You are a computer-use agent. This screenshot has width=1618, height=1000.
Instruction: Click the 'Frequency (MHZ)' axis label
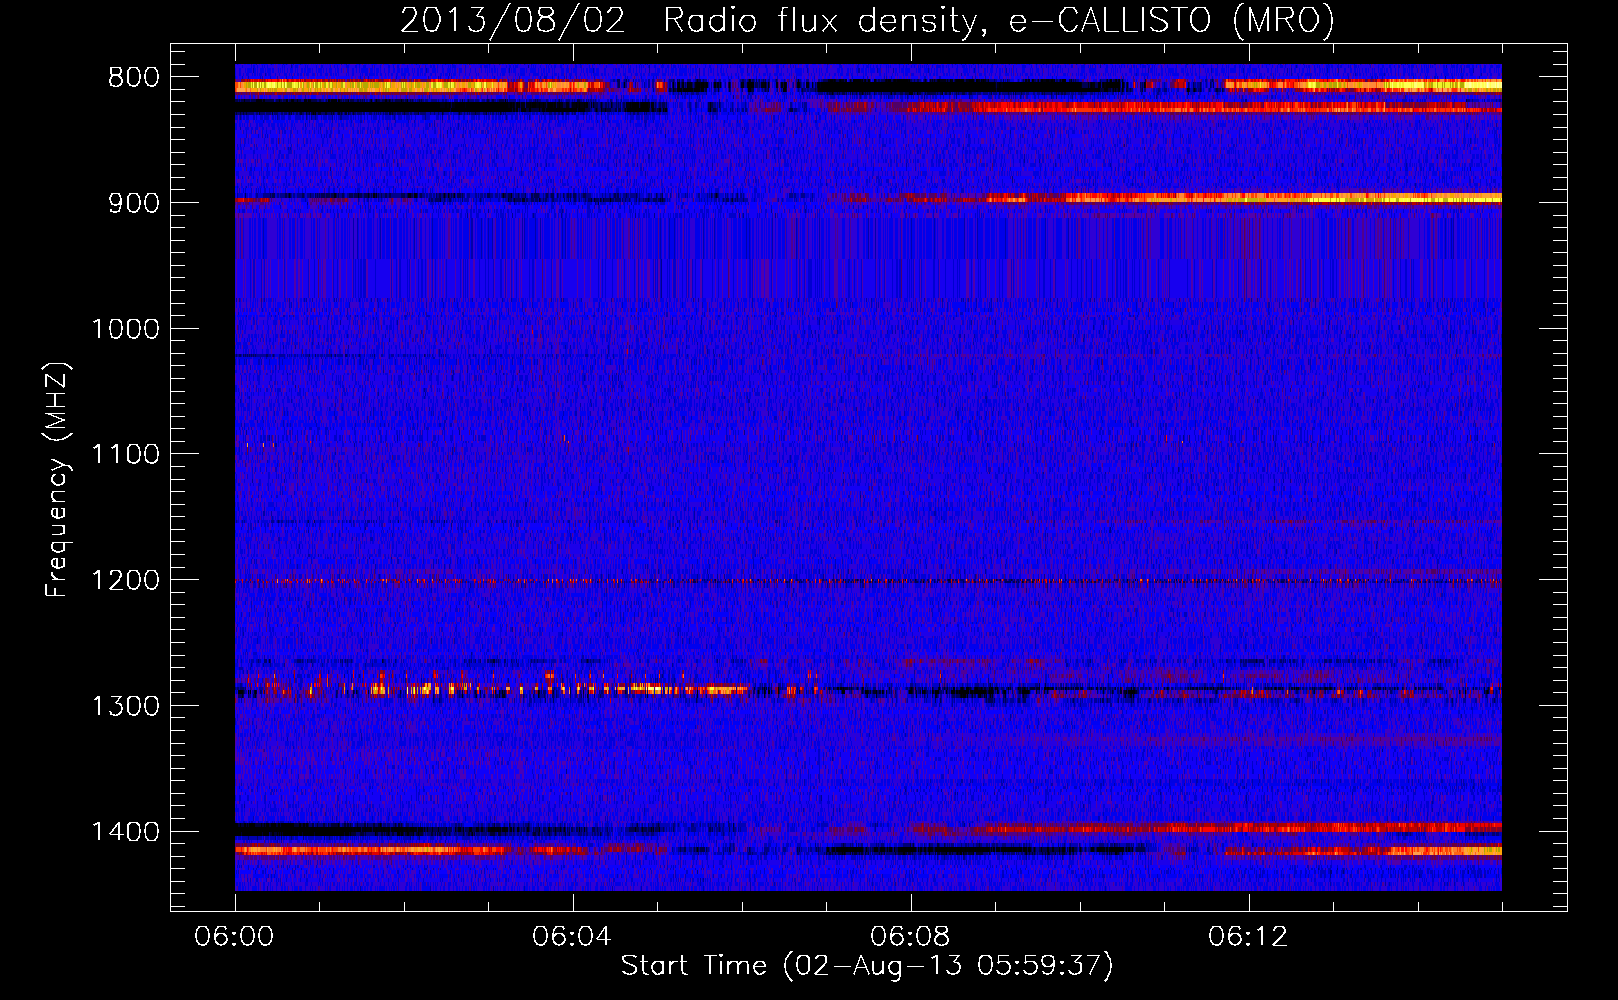57,479
